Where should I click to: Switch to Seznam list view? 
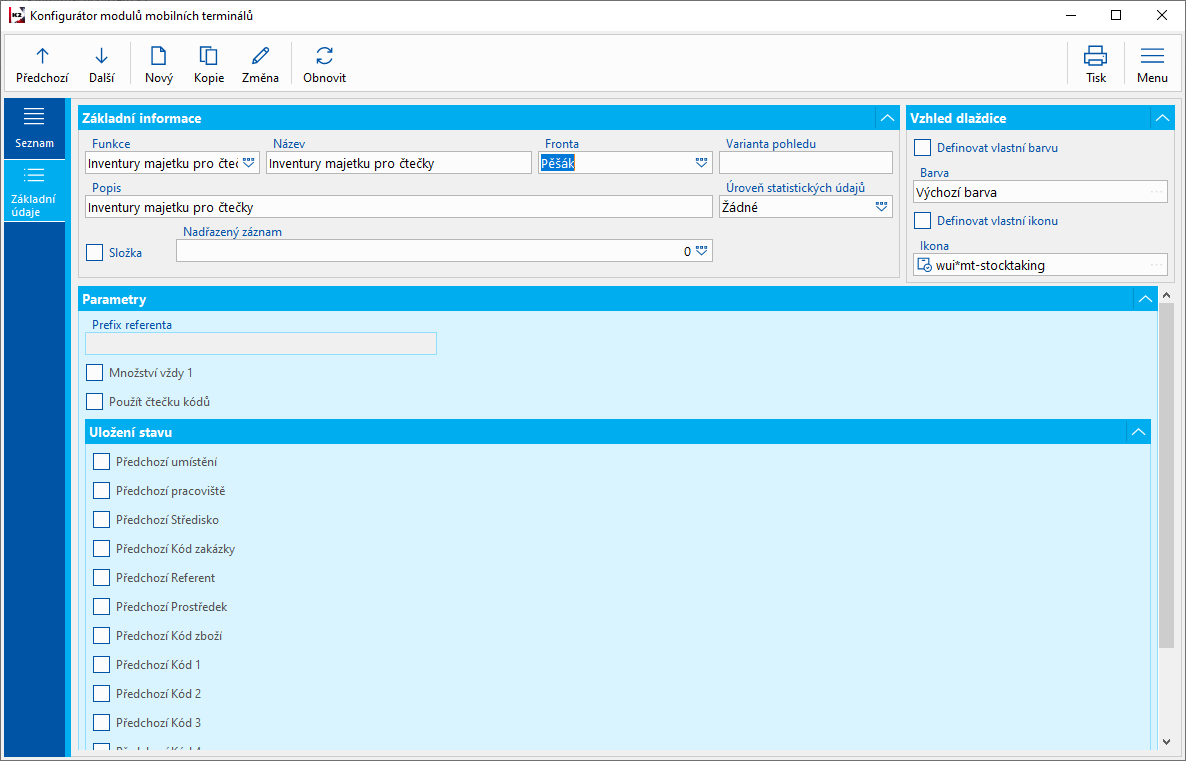pos(34,128)
